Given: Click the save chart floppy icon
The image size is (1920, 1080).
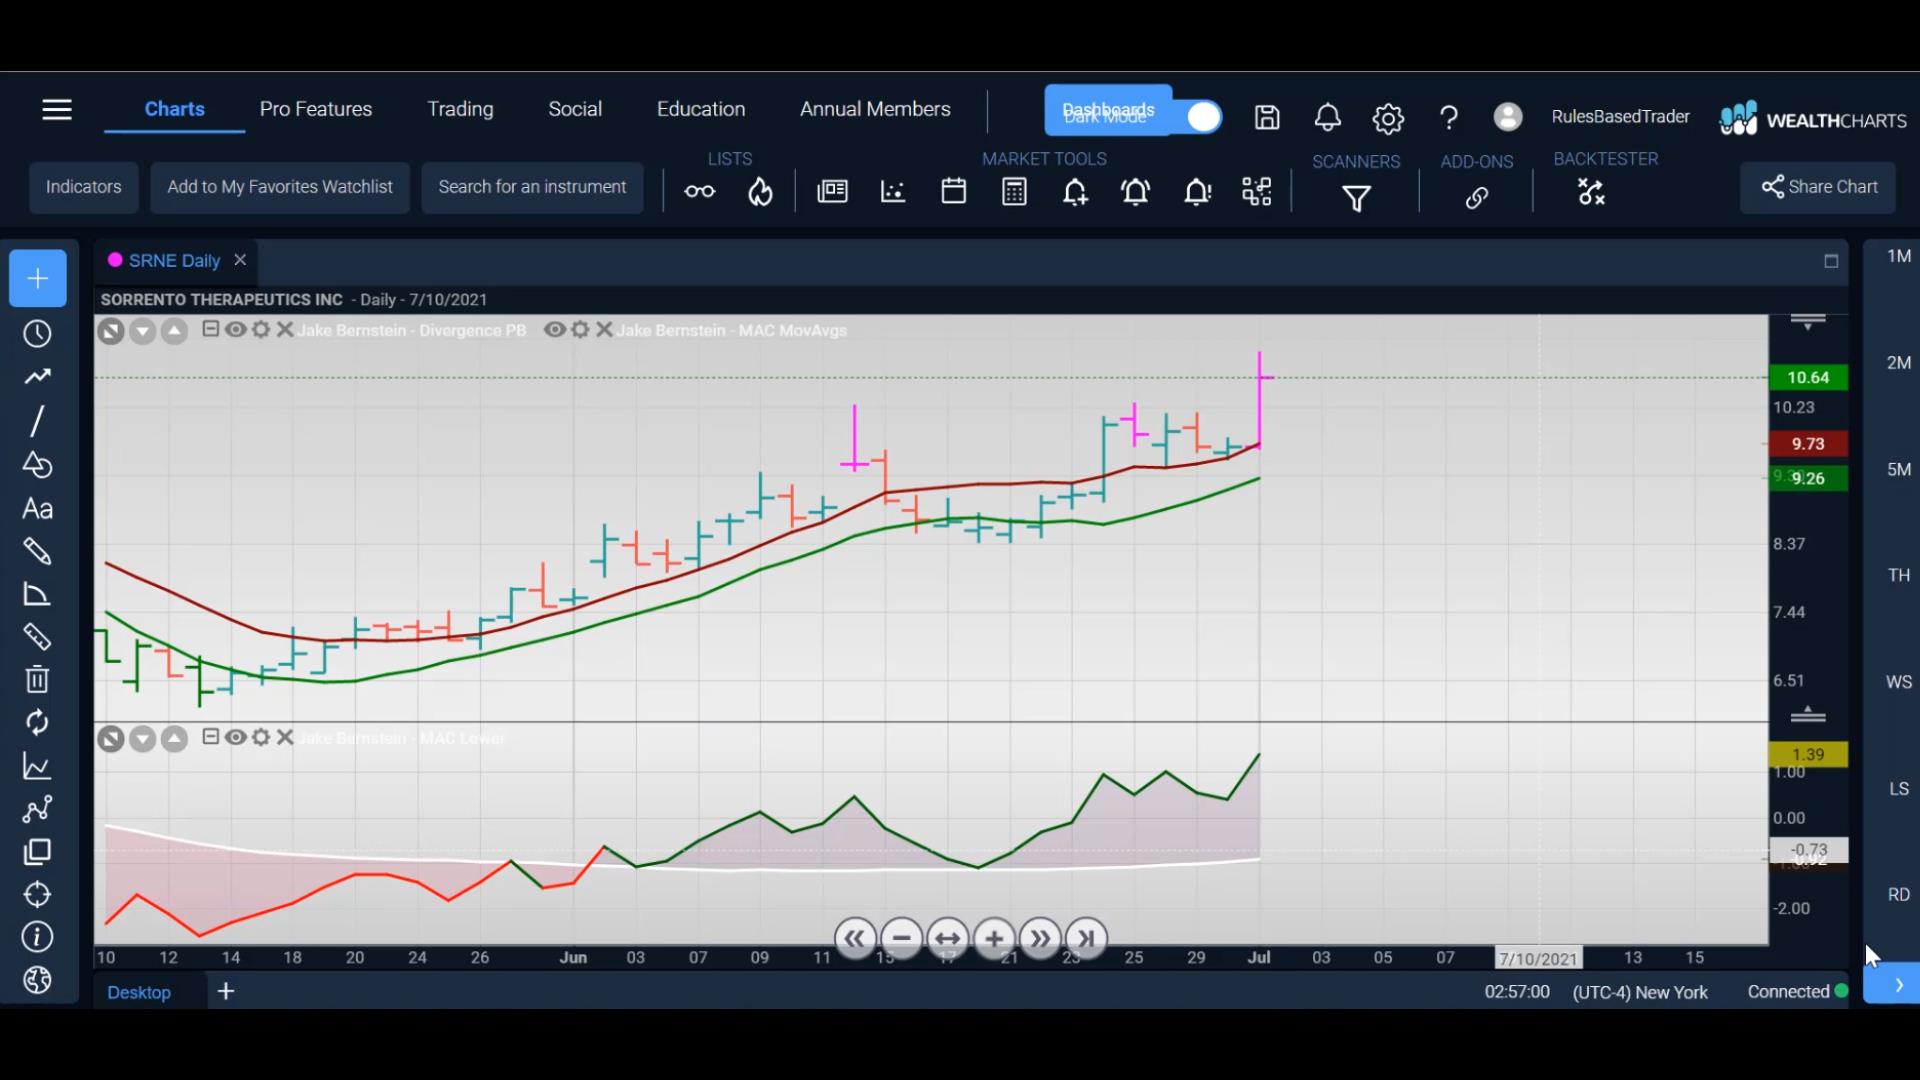Looking at the screenshot, I should [1267, 118].
